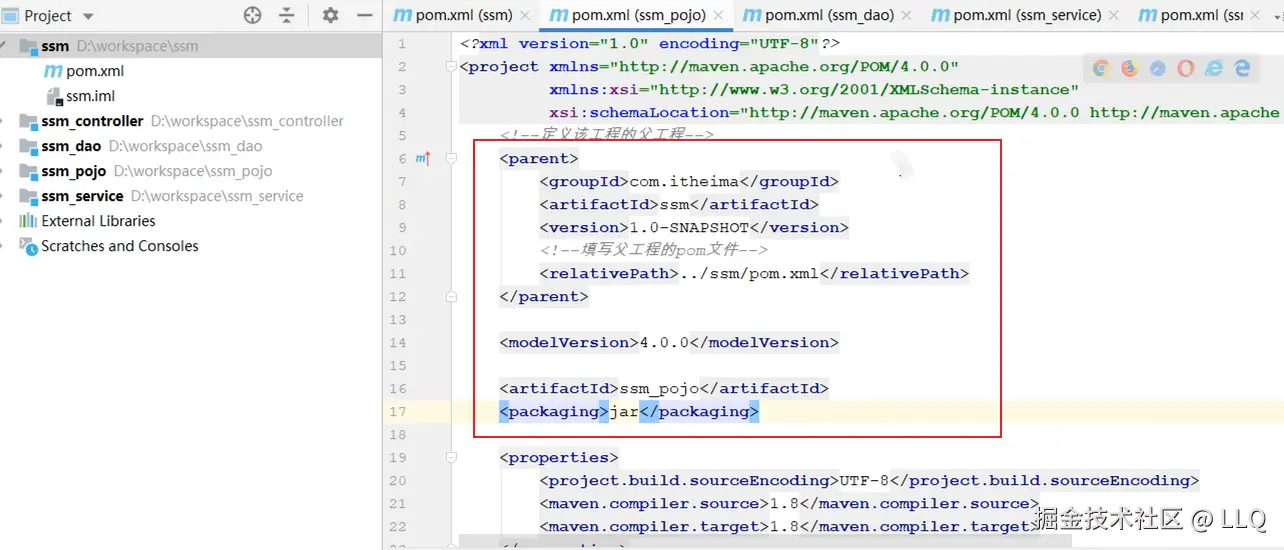This screenshot has width=1284, height=550.
Task: Open preview in Edge browser icon
Action: coord(1242,68)
